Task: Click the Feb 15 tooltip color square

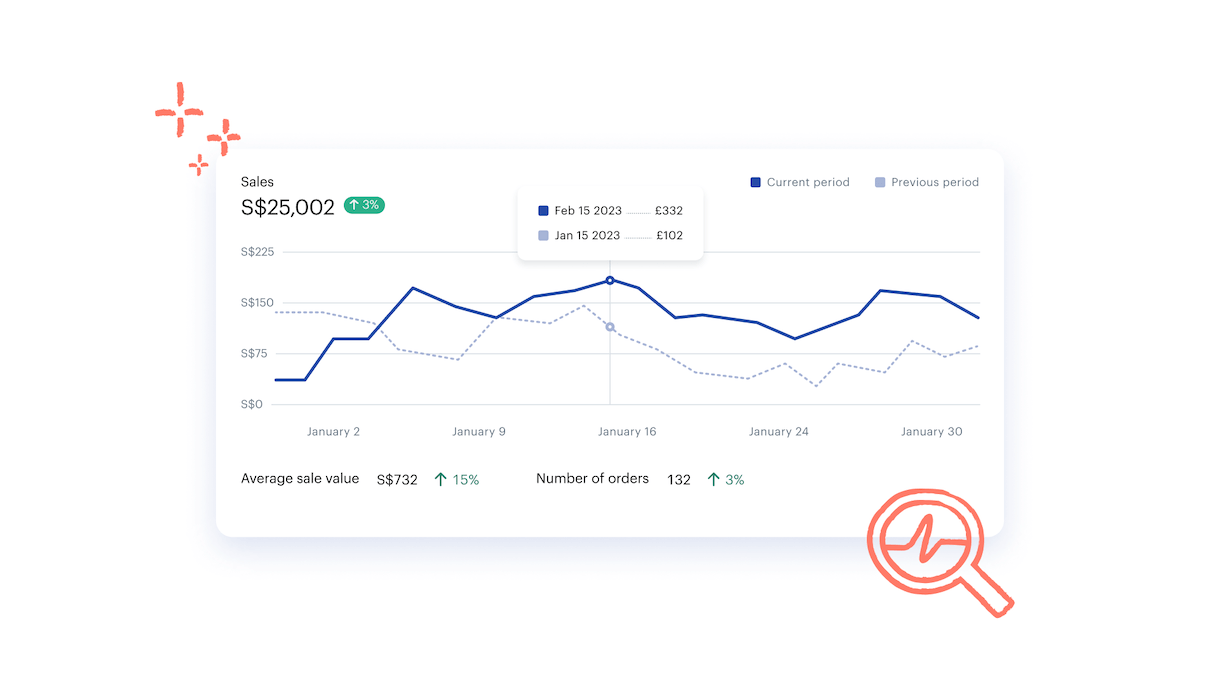Action: click(543, 211)
